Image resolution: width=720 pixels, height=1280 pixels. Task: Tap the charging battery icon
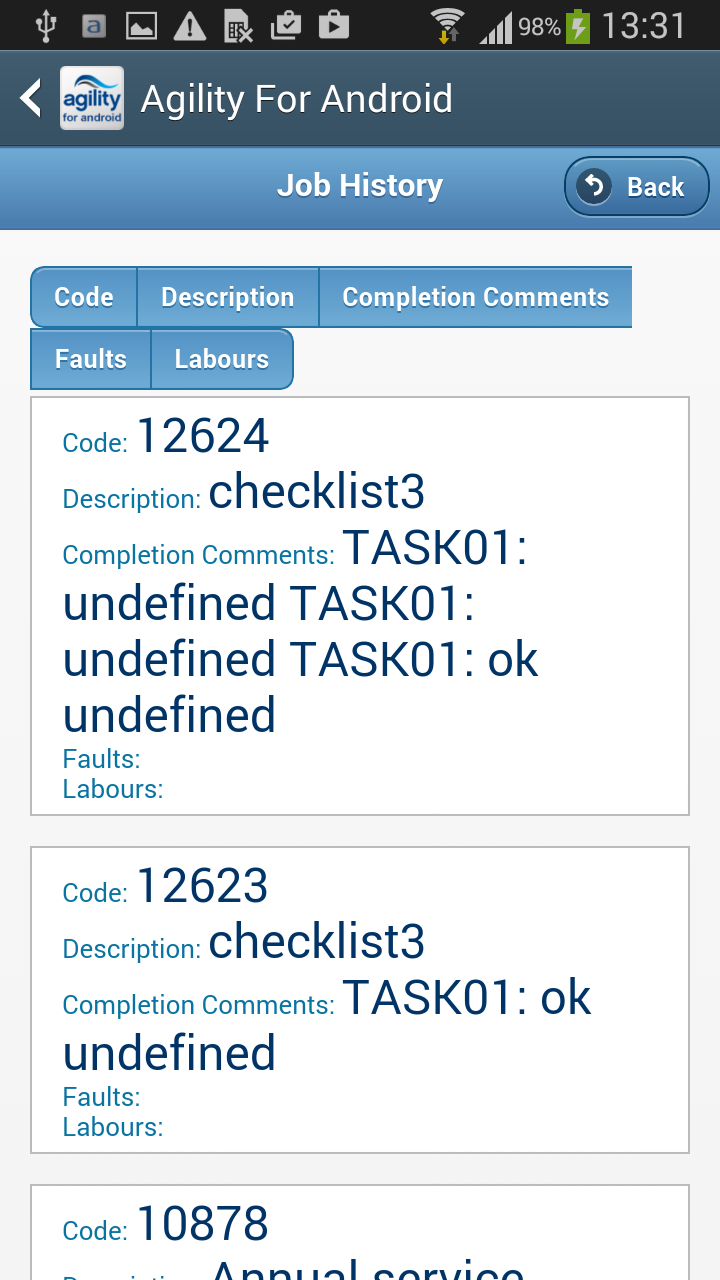point(578,25)
